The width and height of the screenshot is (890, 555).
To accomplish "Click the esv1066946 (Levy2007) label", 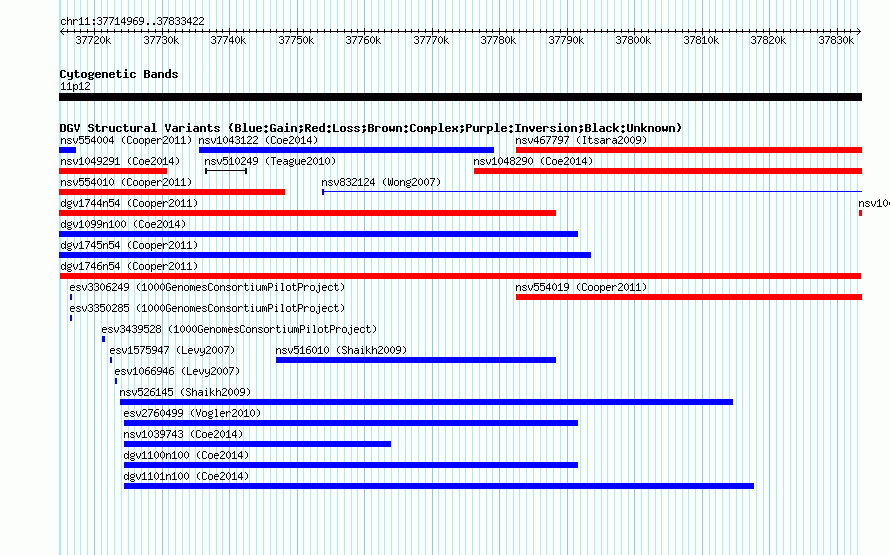I will pyautogui.click(x=177, y=371).
